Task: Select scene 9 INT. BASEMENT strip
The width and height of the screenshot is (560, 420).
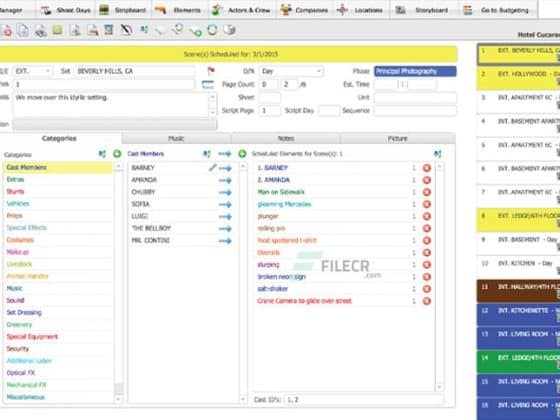Action: (519, 244)
